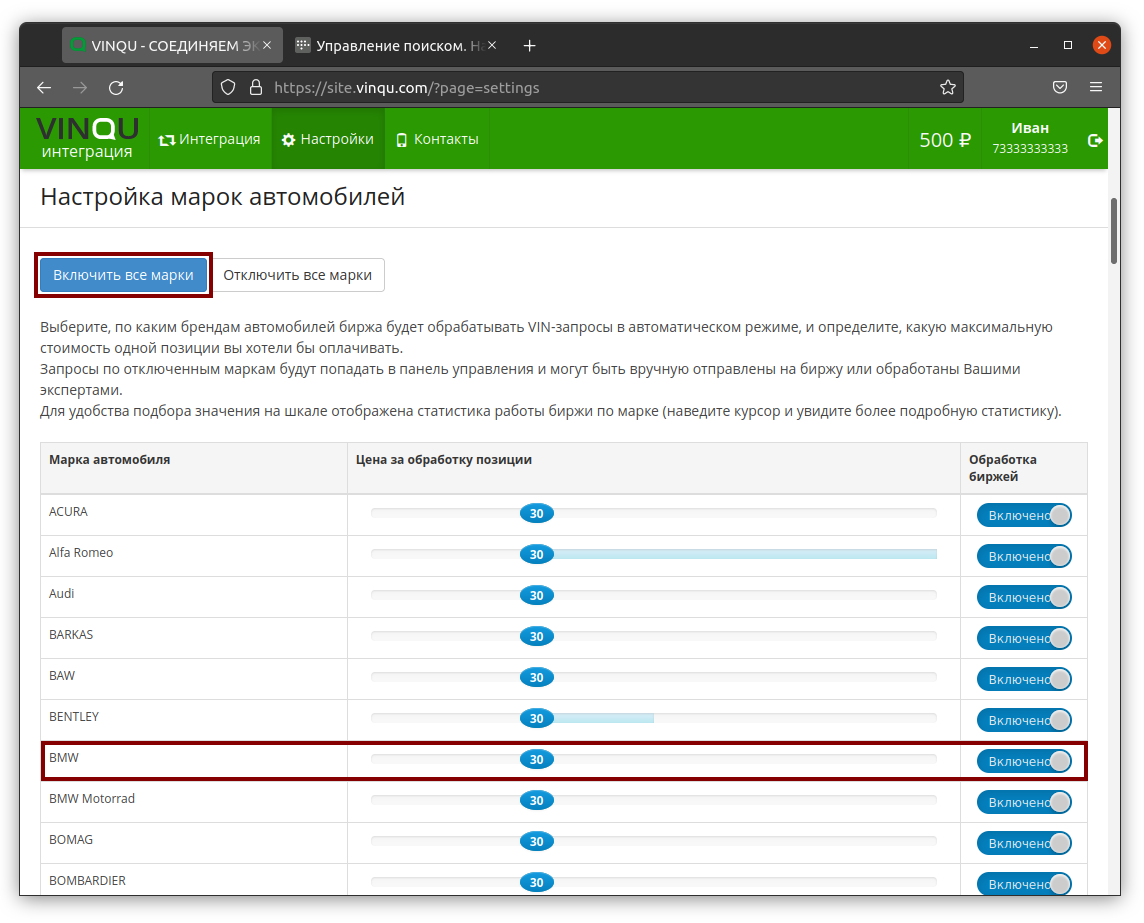Viewport: 1144px width, 923px height.
Task: Click the Отключить все марки button
Action: [298, 275]
